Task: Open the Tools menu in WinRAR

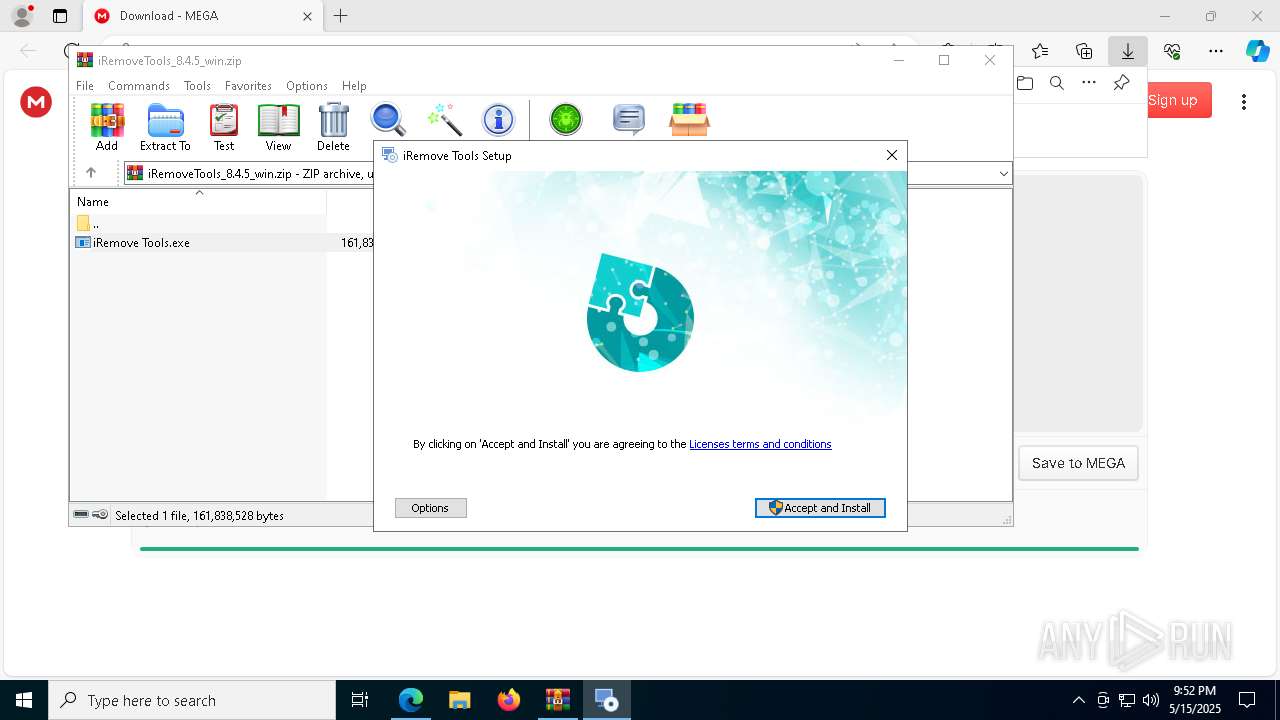Action: (197, 86)
